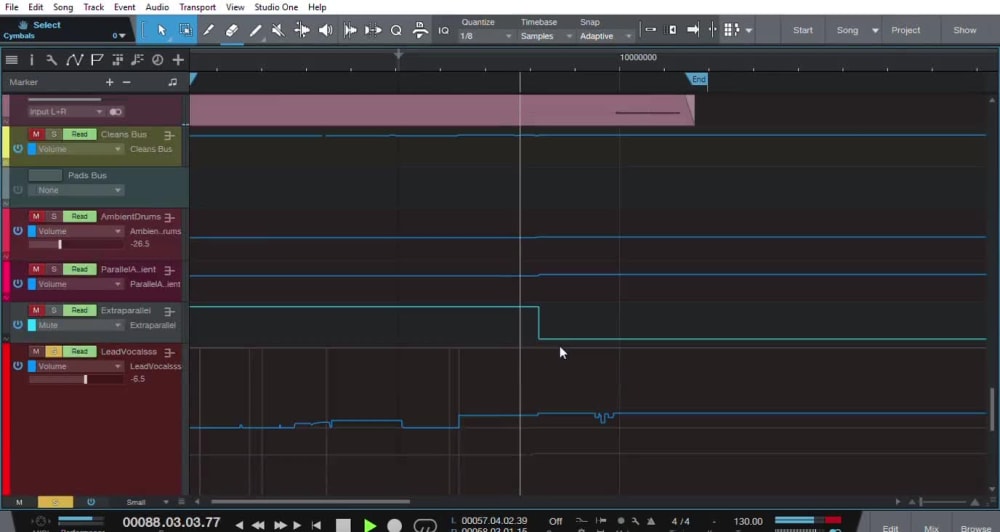Open the File menu
The image size is (1000, 532).
tap(11, 7)
